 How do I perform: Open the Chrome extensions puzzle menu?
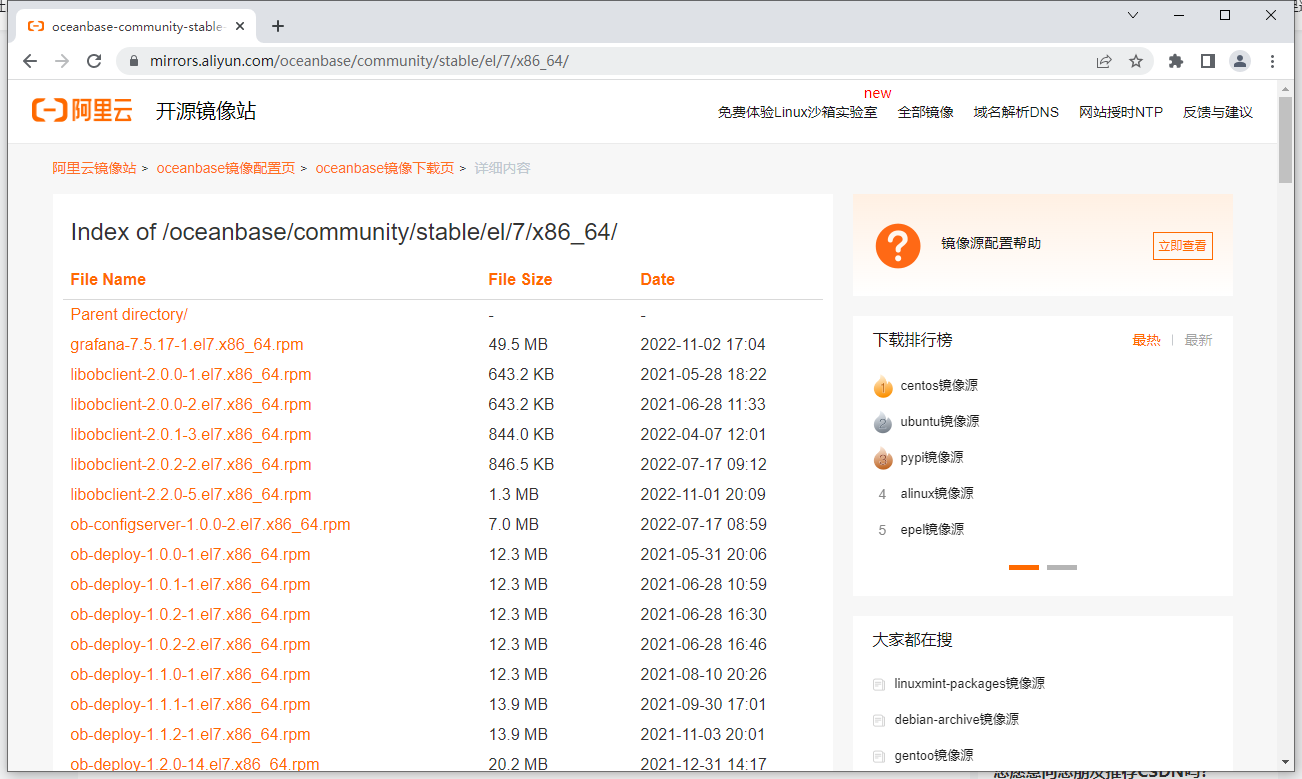point(1176,61)
